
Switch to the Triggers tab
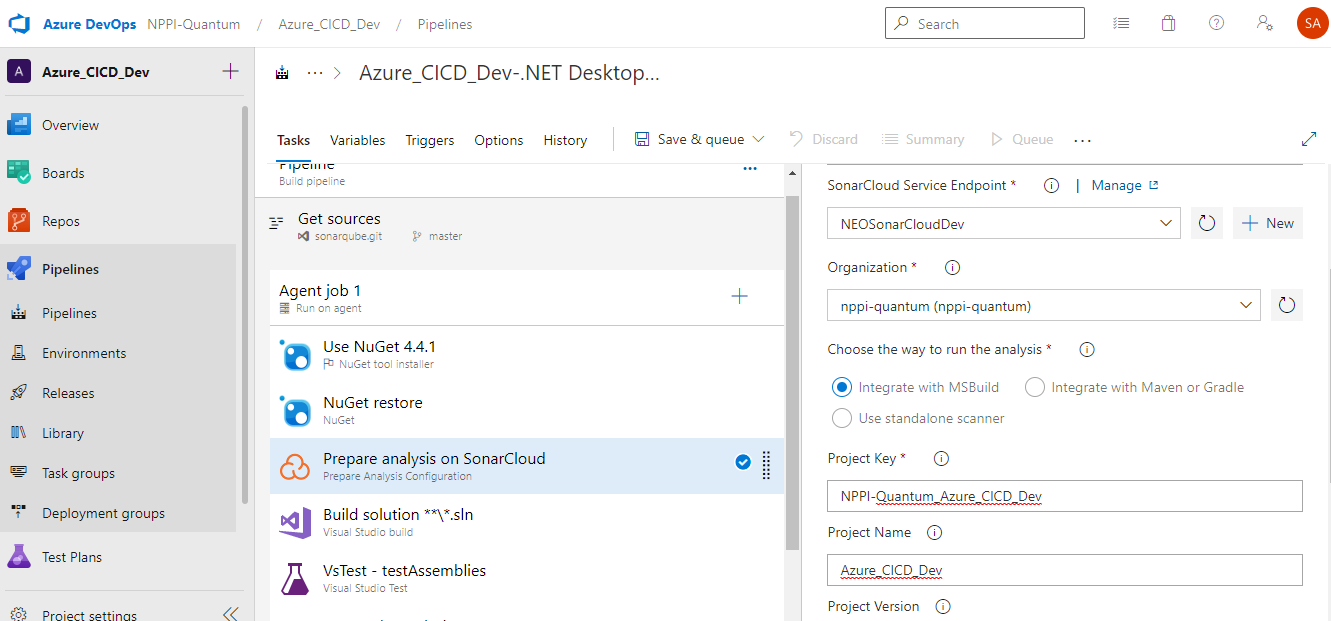(x=430, y=140)
